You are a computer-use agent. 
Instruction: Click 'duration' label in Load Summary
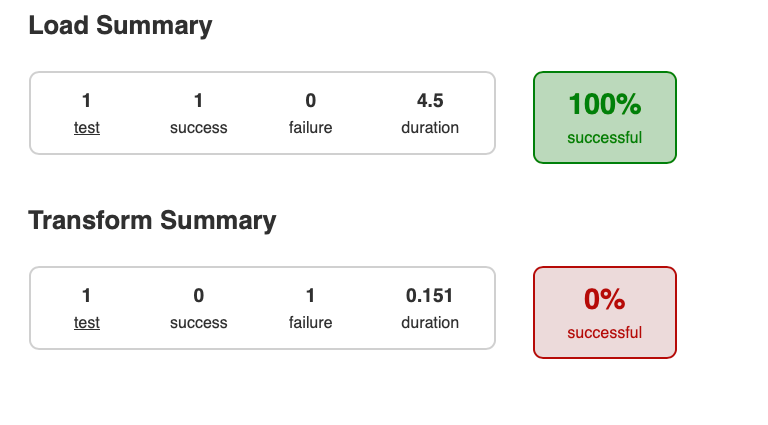[430, 128]
